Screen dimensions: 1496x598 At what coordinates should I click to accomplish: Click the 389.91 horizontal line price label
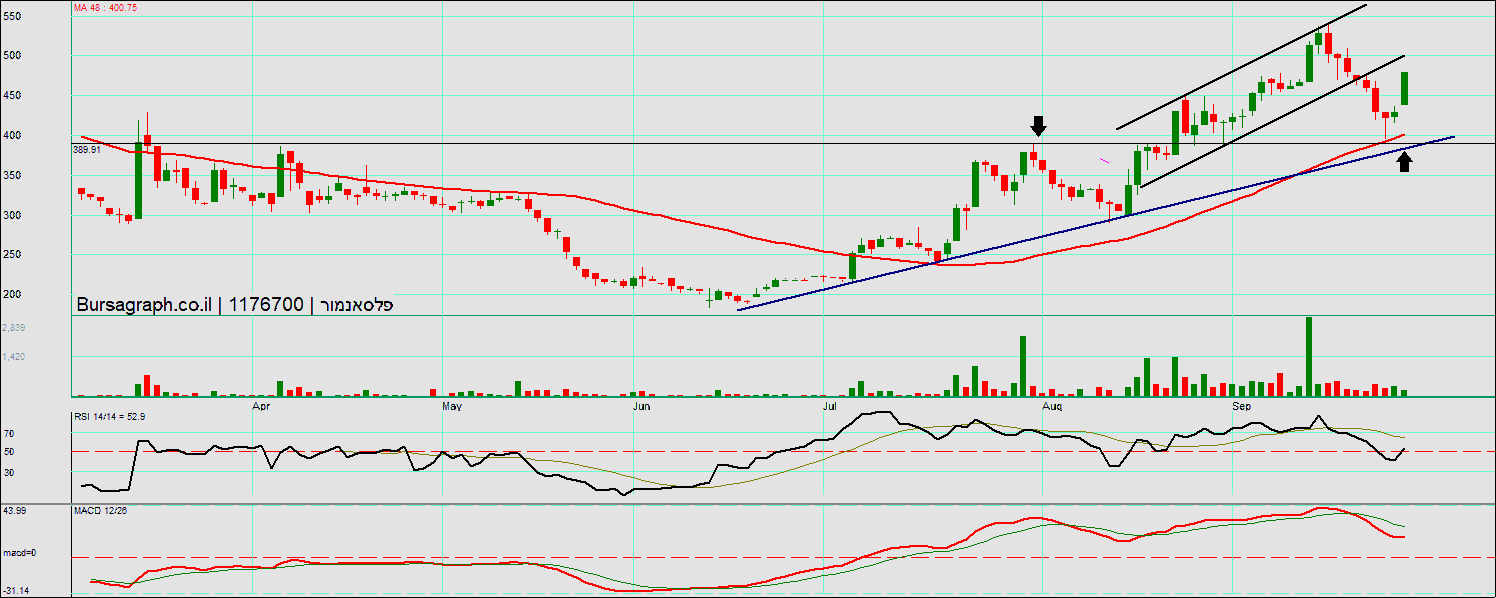(87, 149)
